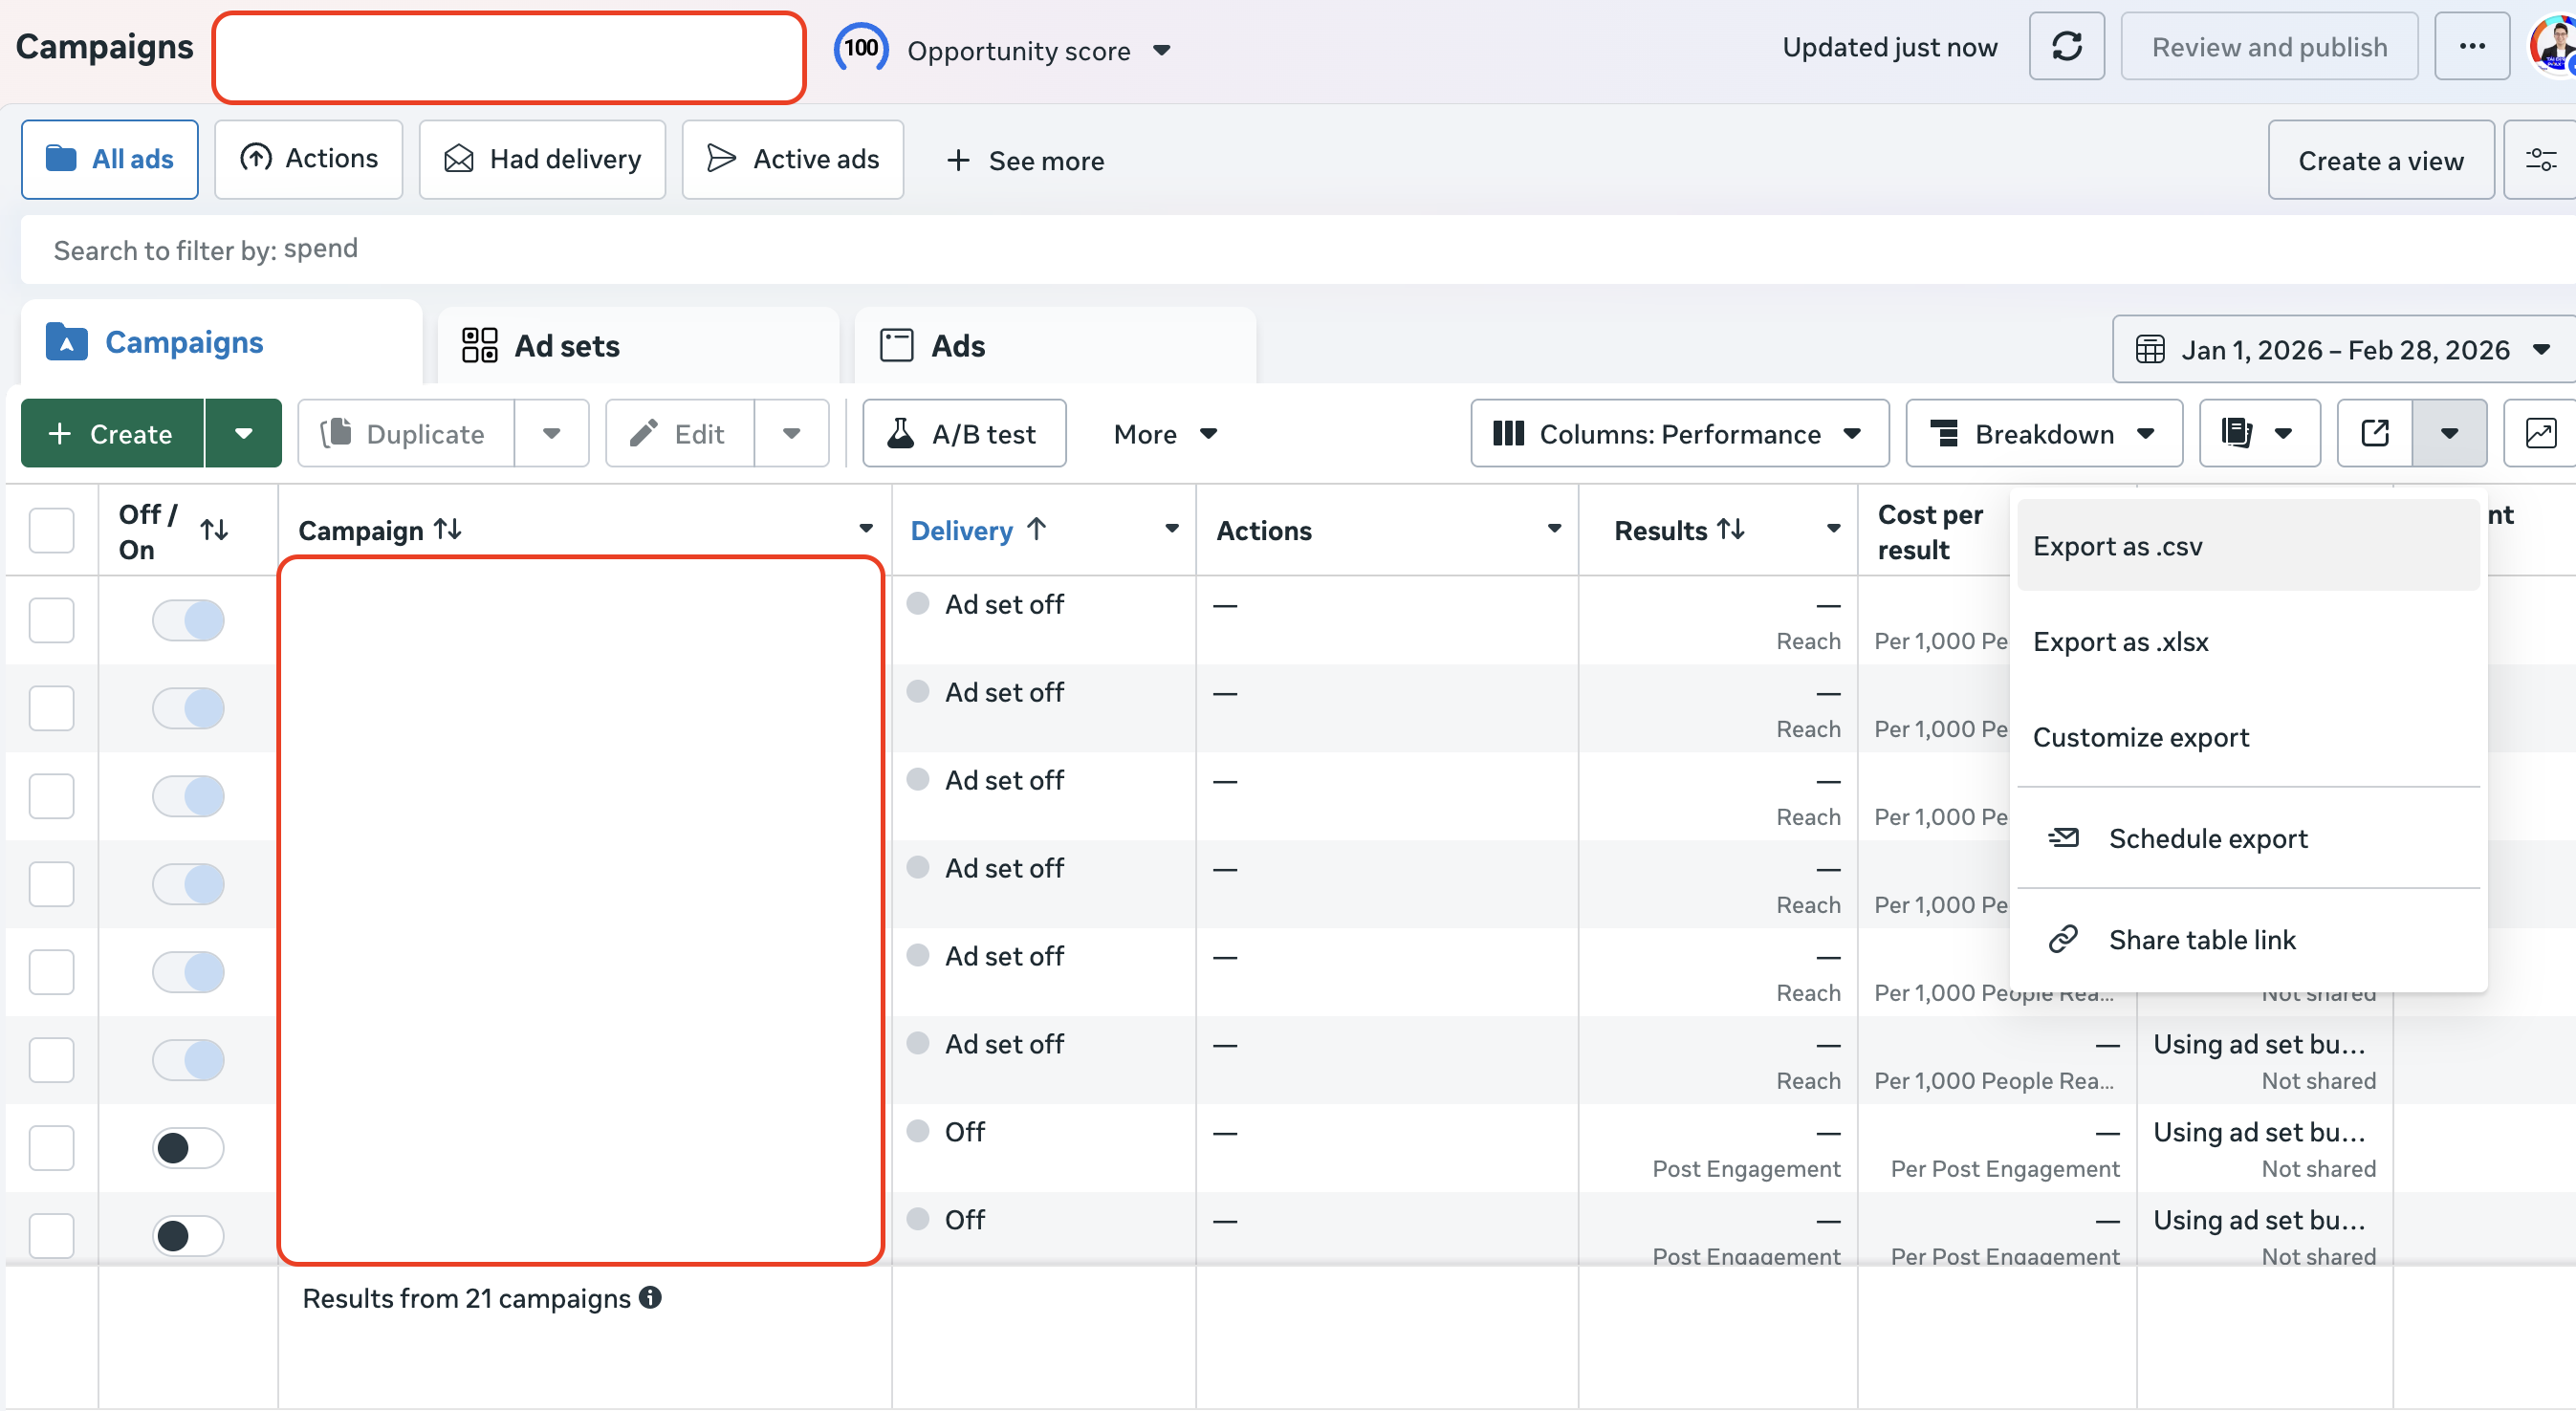Image resolution: width=2576 pixels, height=1411 pixels.
Task: Open the Breakdown dropdown
Action: [2043, 433]
